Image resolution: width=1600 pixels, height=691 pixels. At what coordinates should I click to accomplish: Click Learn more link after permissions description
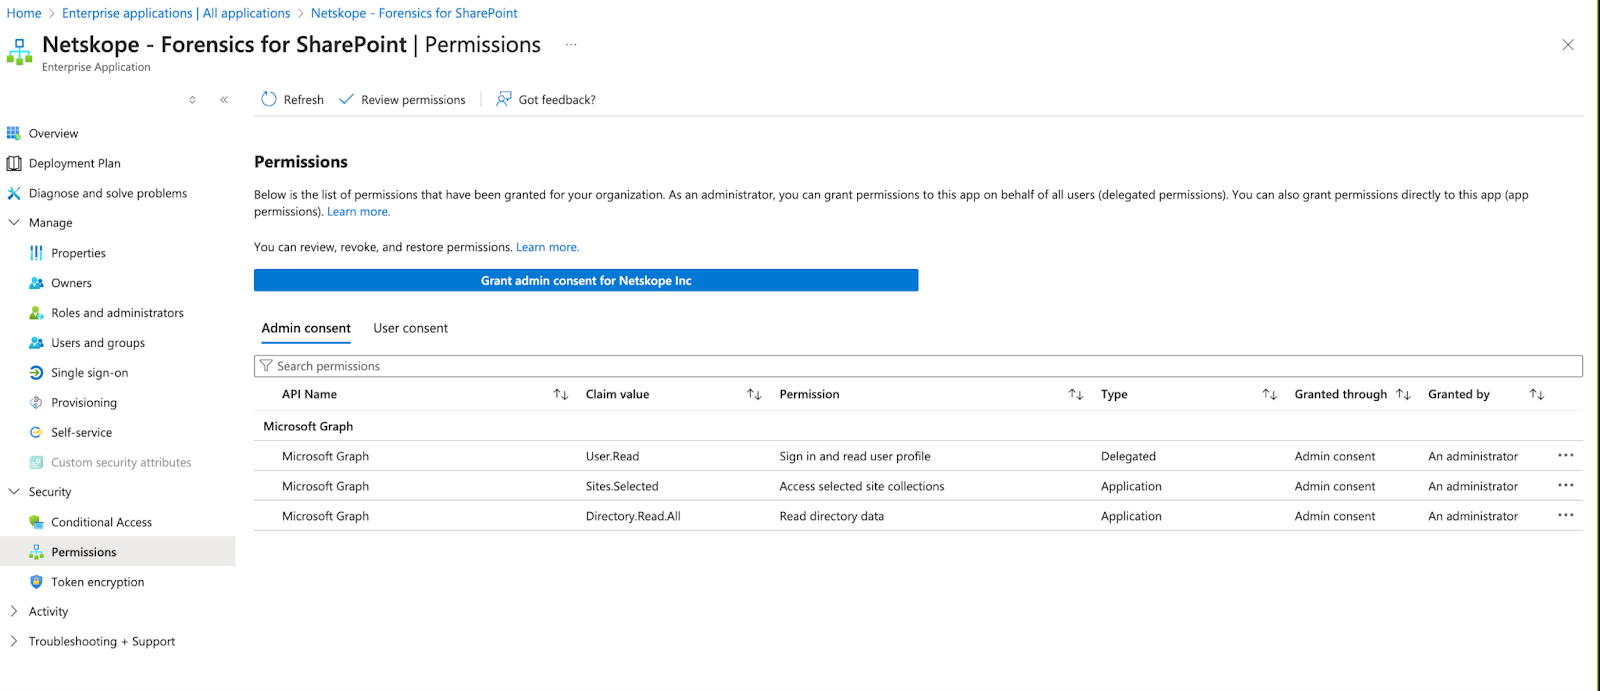pos(358,211)
